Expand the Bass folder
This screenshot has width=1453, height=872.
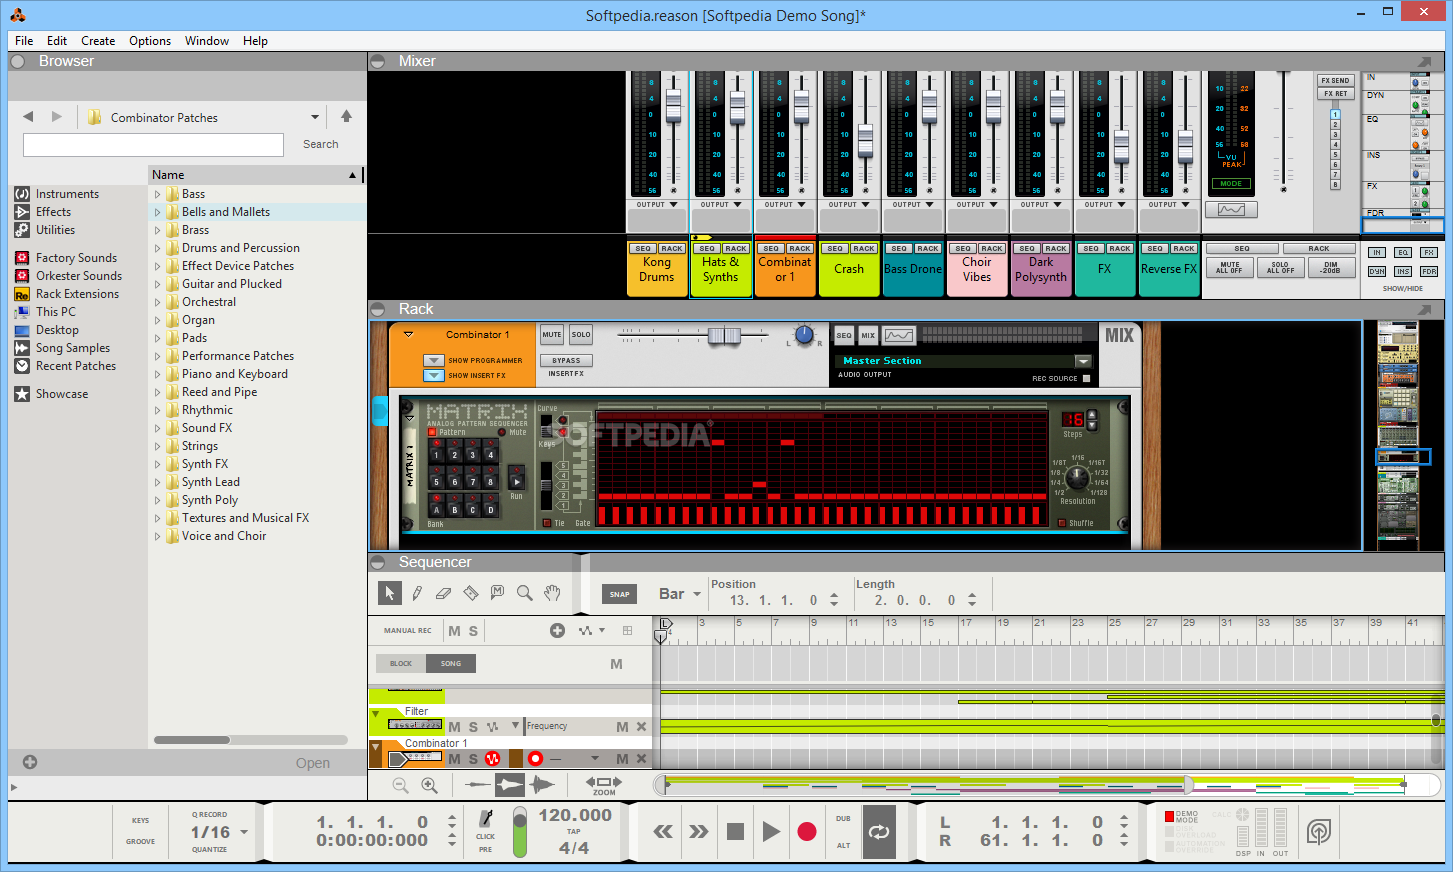click(x=157, y=194)
